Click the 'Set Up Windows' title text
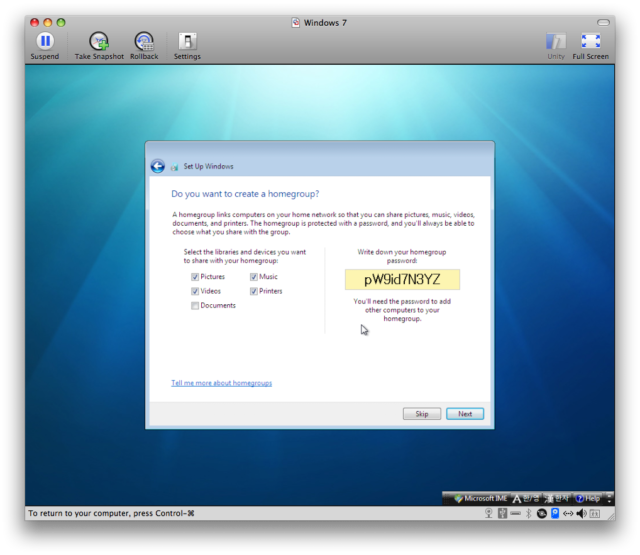This screenshot has width=640, height=555. (x=208, y=166)
